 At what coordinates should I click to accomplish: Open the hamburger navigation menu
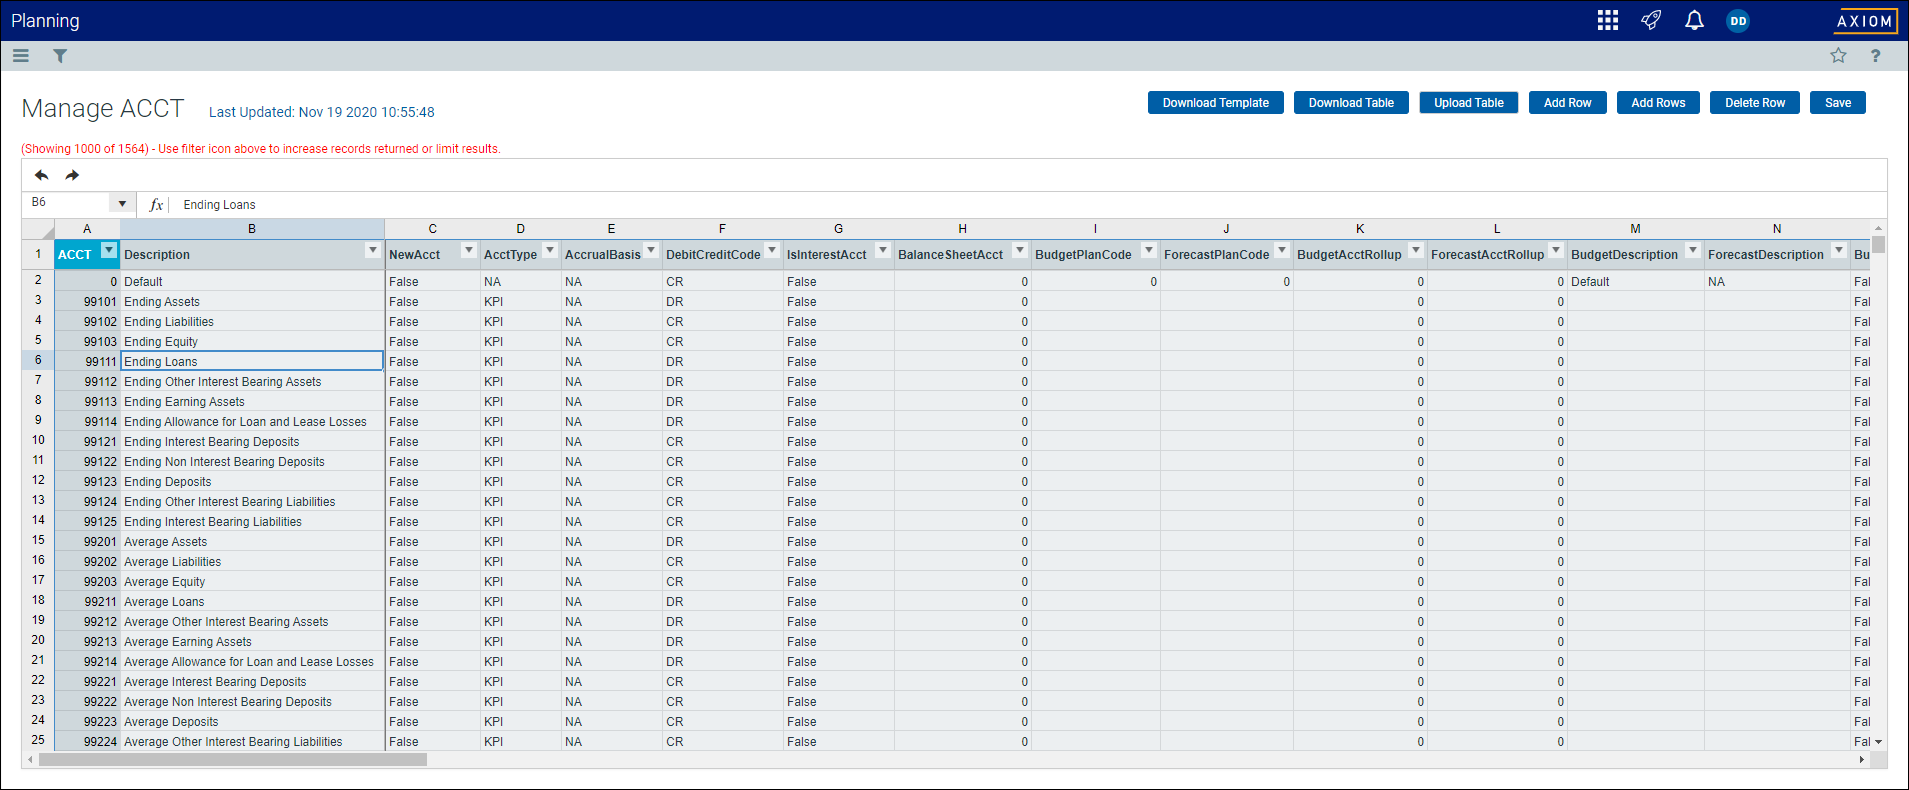[21, 56]
